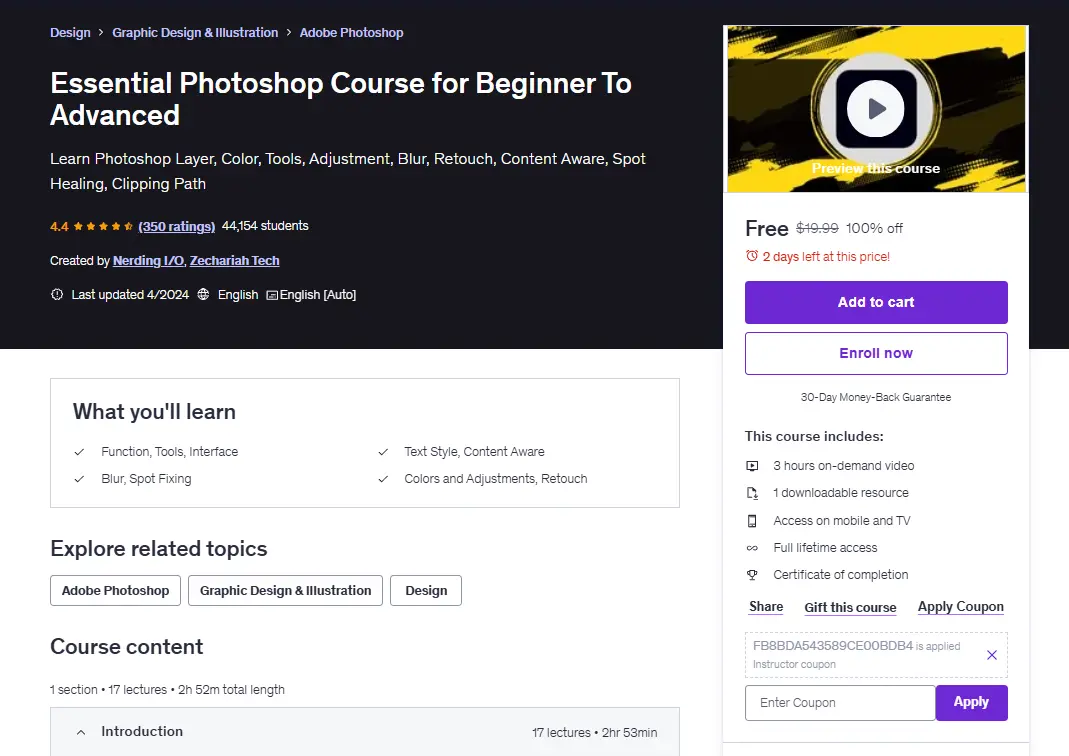Visit instructor Nerding I/O profile

pyautogui.click(x=148, y=260)
